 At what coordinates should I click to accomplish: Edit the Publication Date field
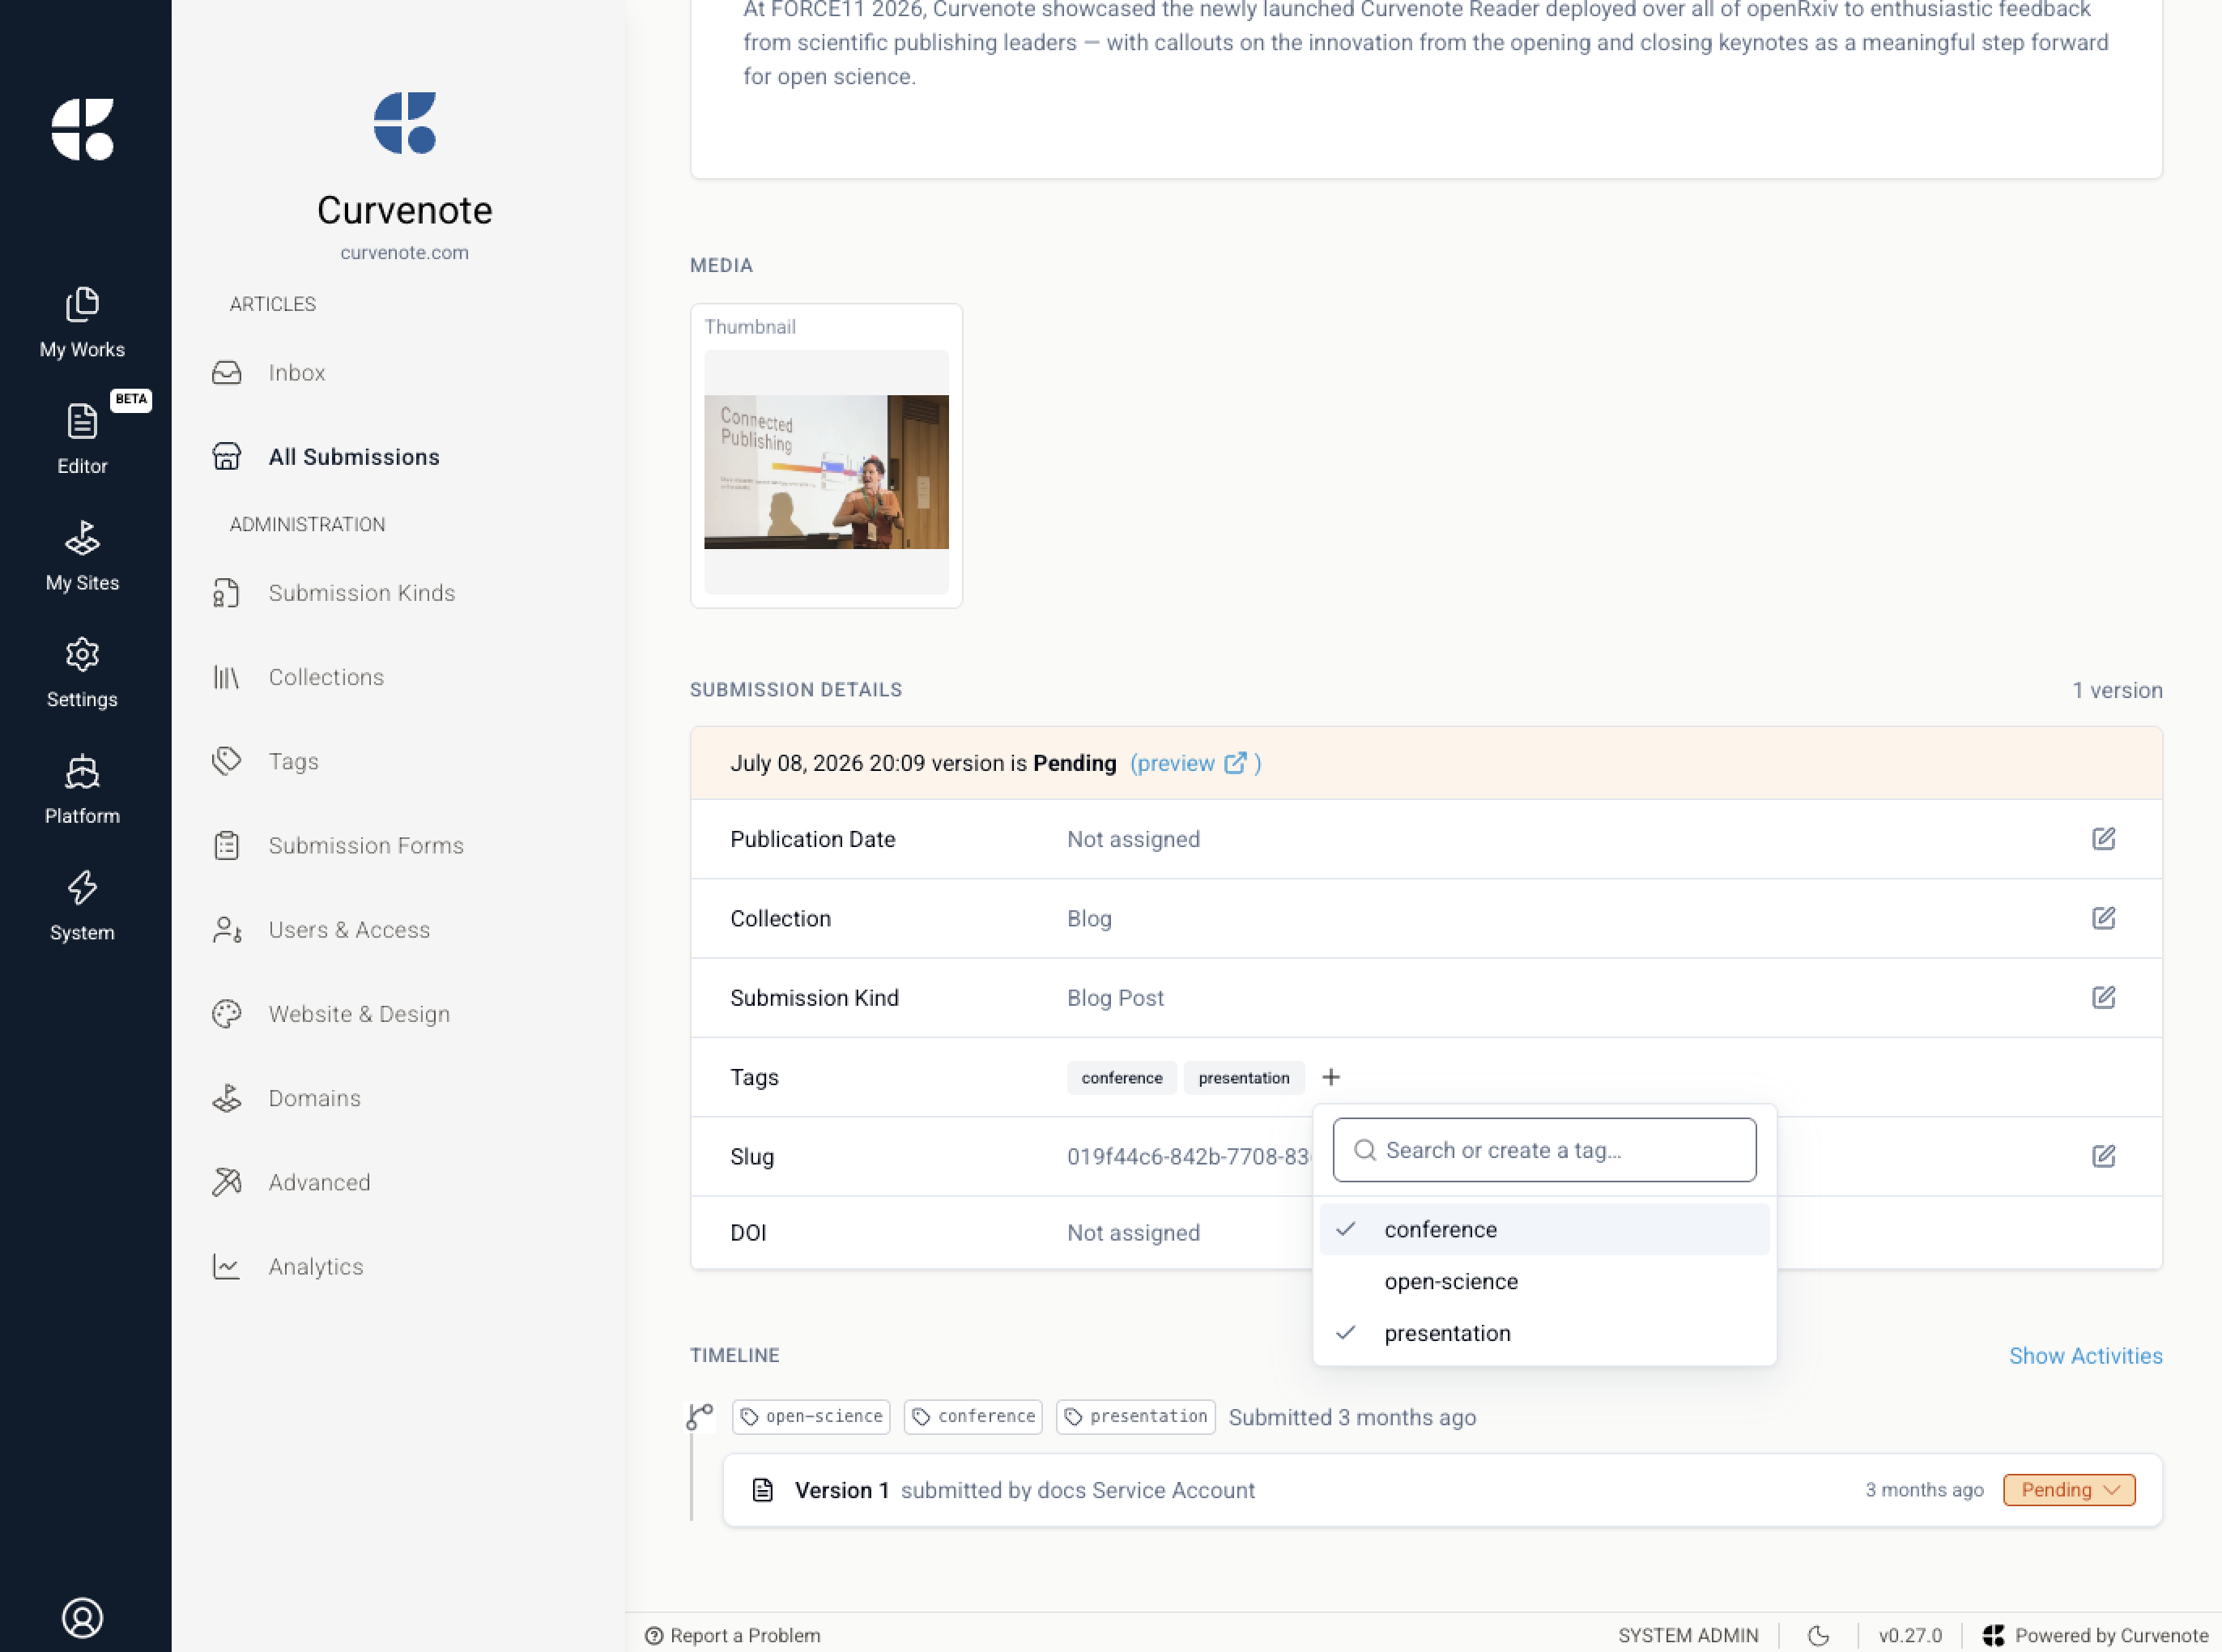pyautogui.click(x=2103, y=839)
